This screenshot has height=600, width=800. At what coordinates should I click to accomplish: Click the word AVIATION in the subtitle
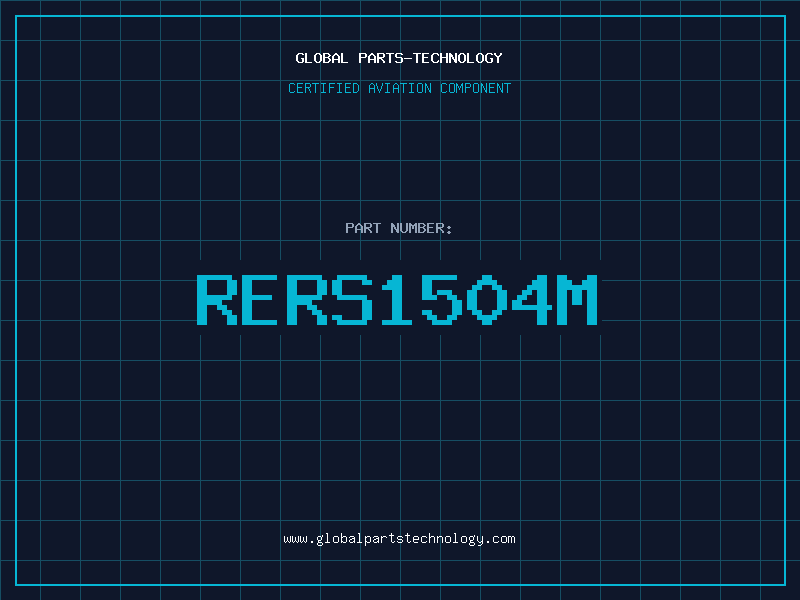(399, 88)
